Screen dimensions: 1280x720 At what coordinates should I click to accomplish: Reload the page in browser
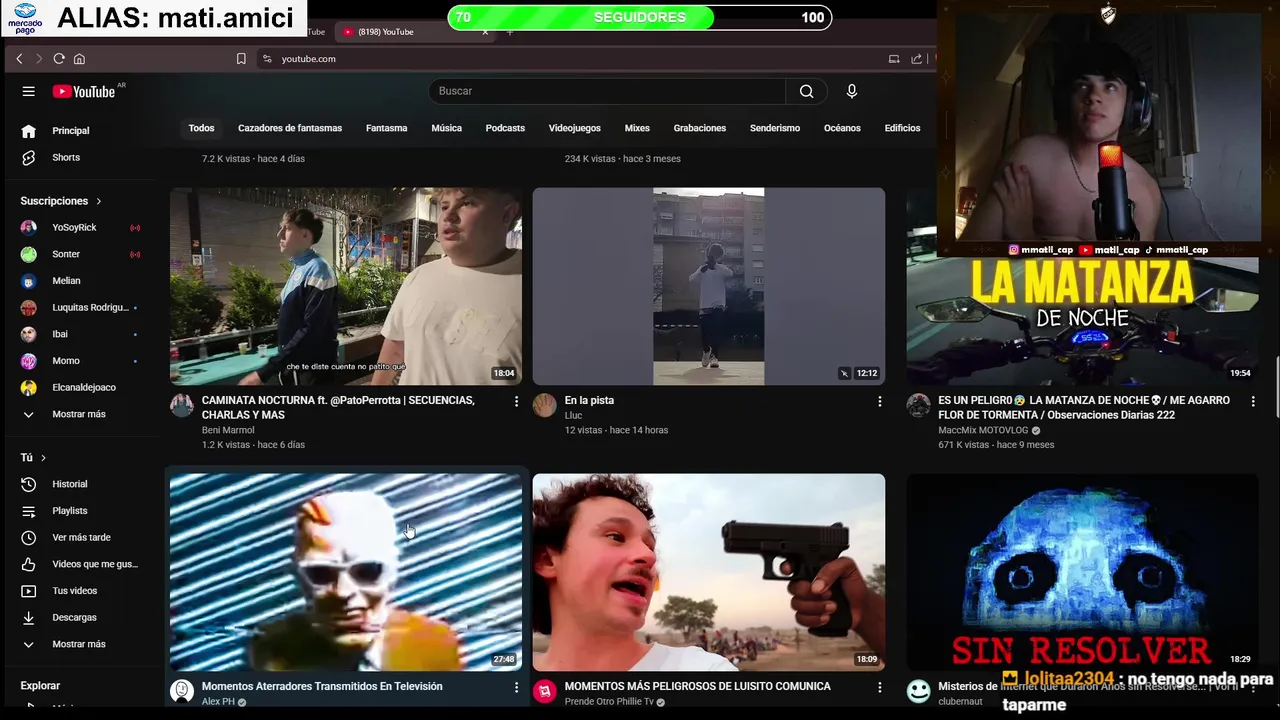pos(59,59)
